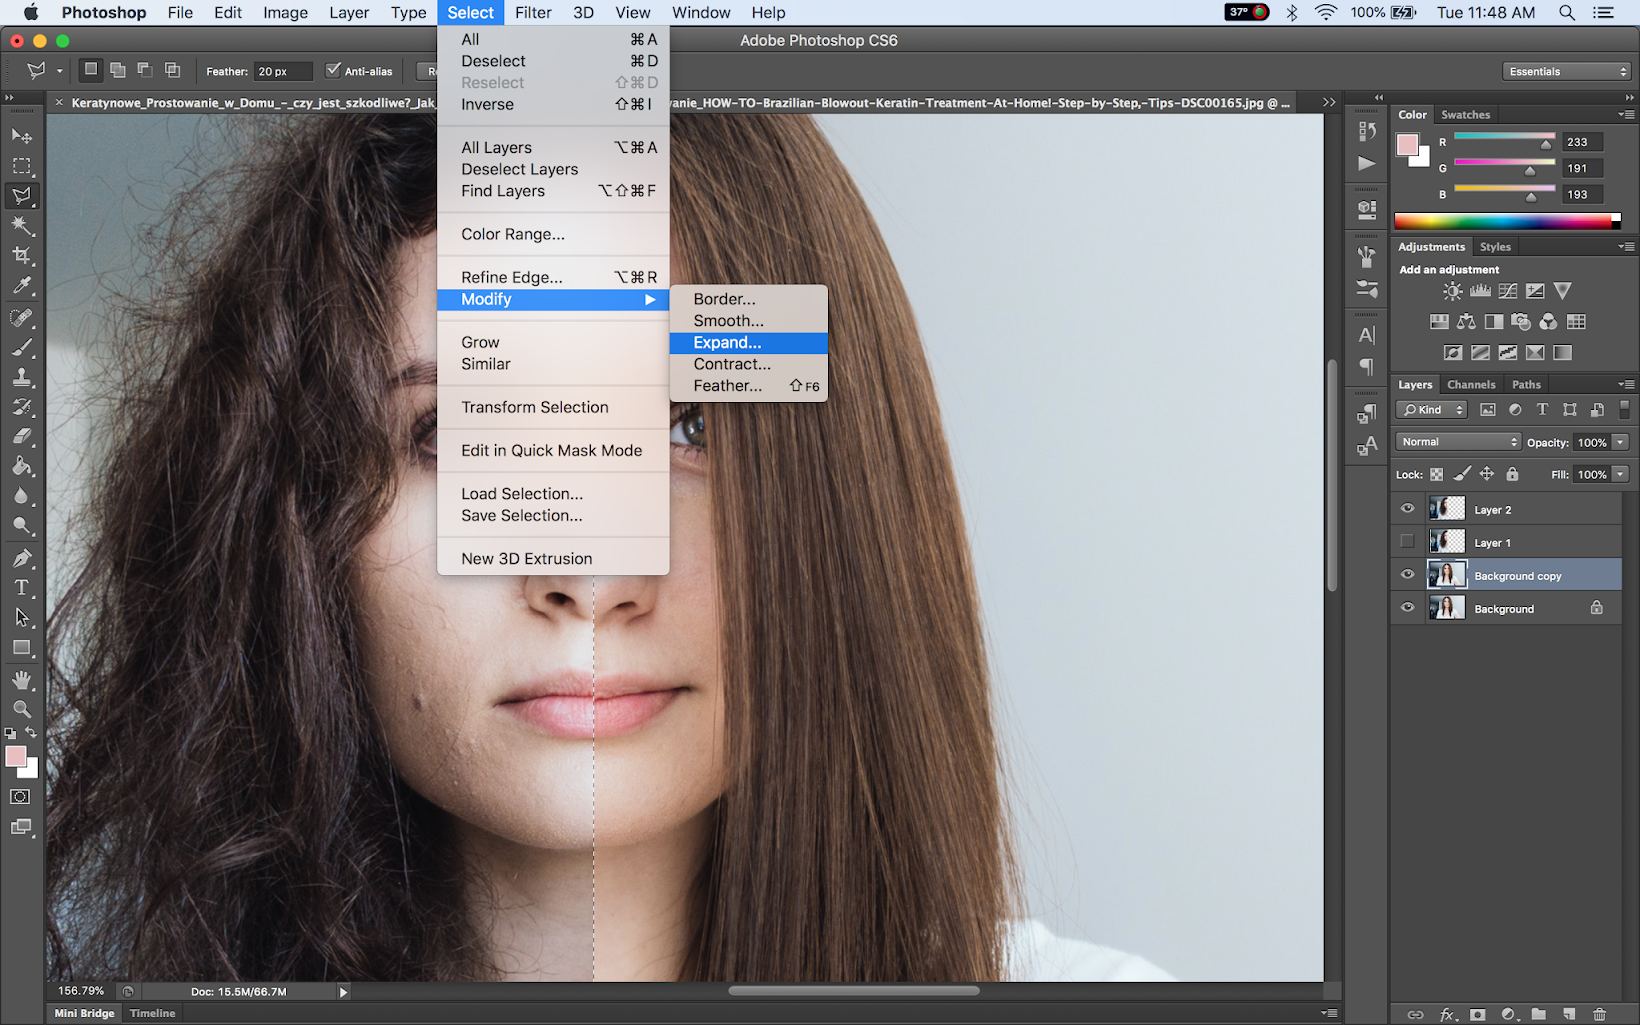Show the hidden Layer 1 layer
This screenshot has height=1025, width=1640.
coord(1407,542)
